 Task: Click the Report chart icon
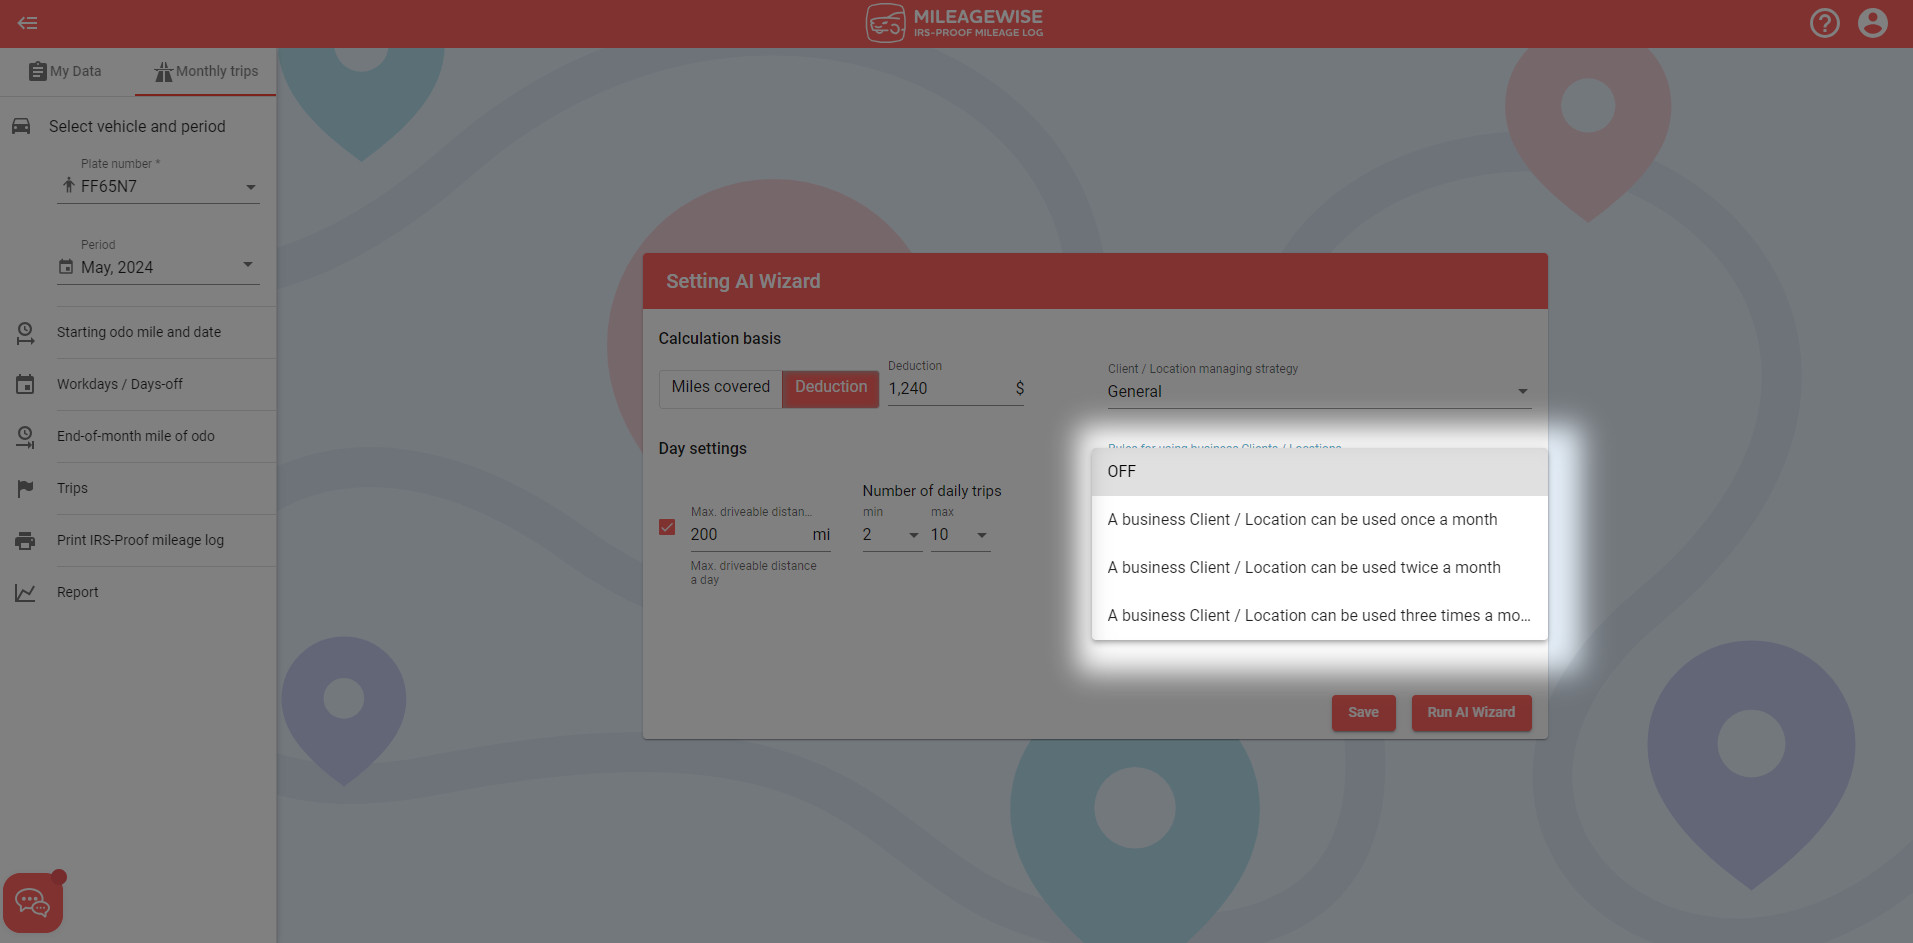pyautogui.click(x=25, y=592)
